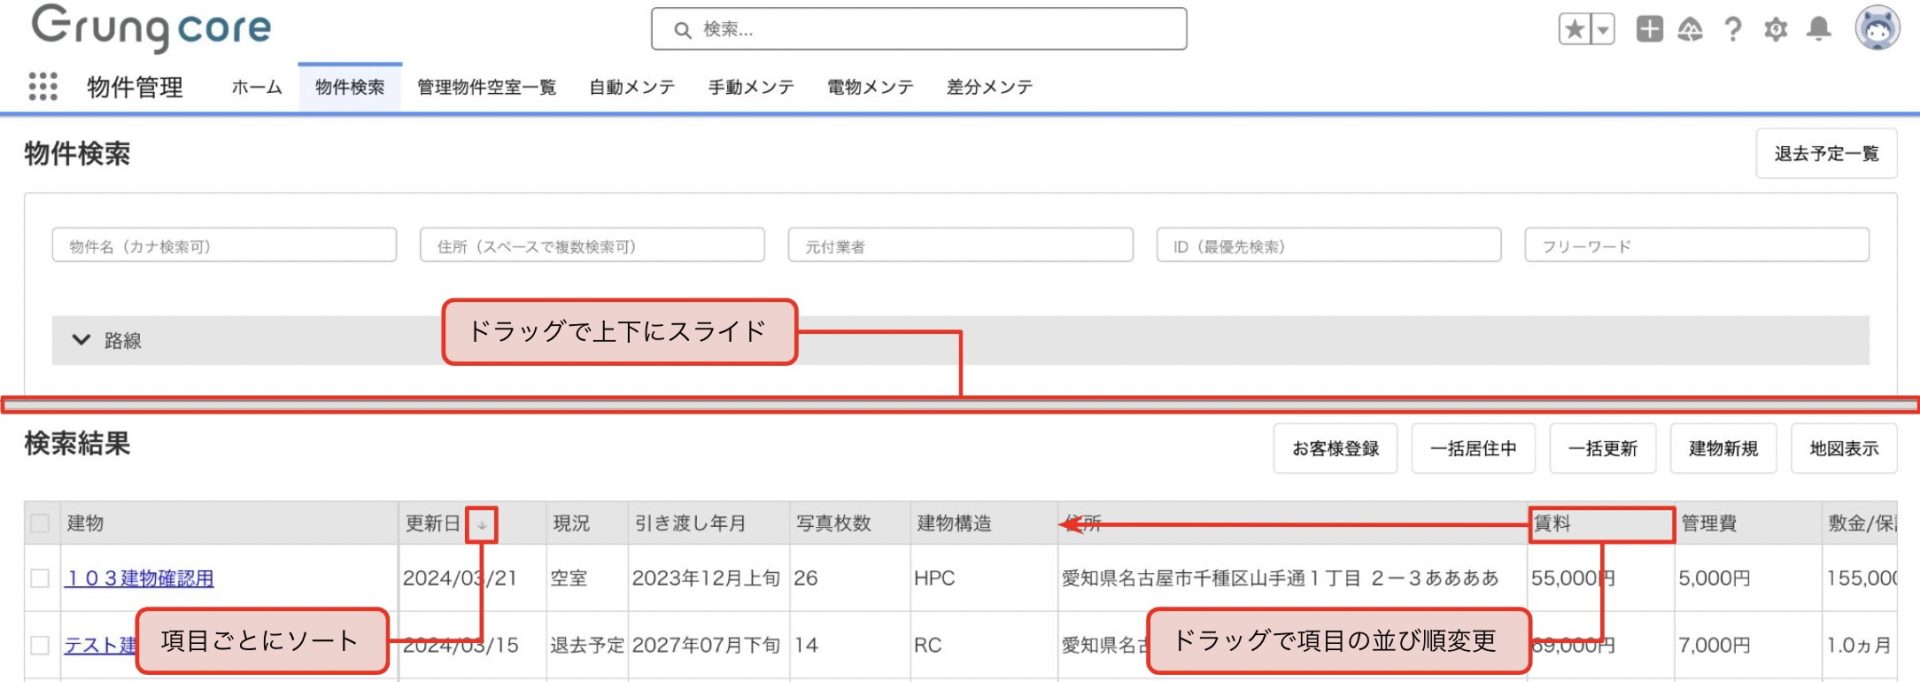Sort by 更新日 using the arrow icon
Image resolution: width=1920 pixels, height=682 pixels.
(482, 524)
